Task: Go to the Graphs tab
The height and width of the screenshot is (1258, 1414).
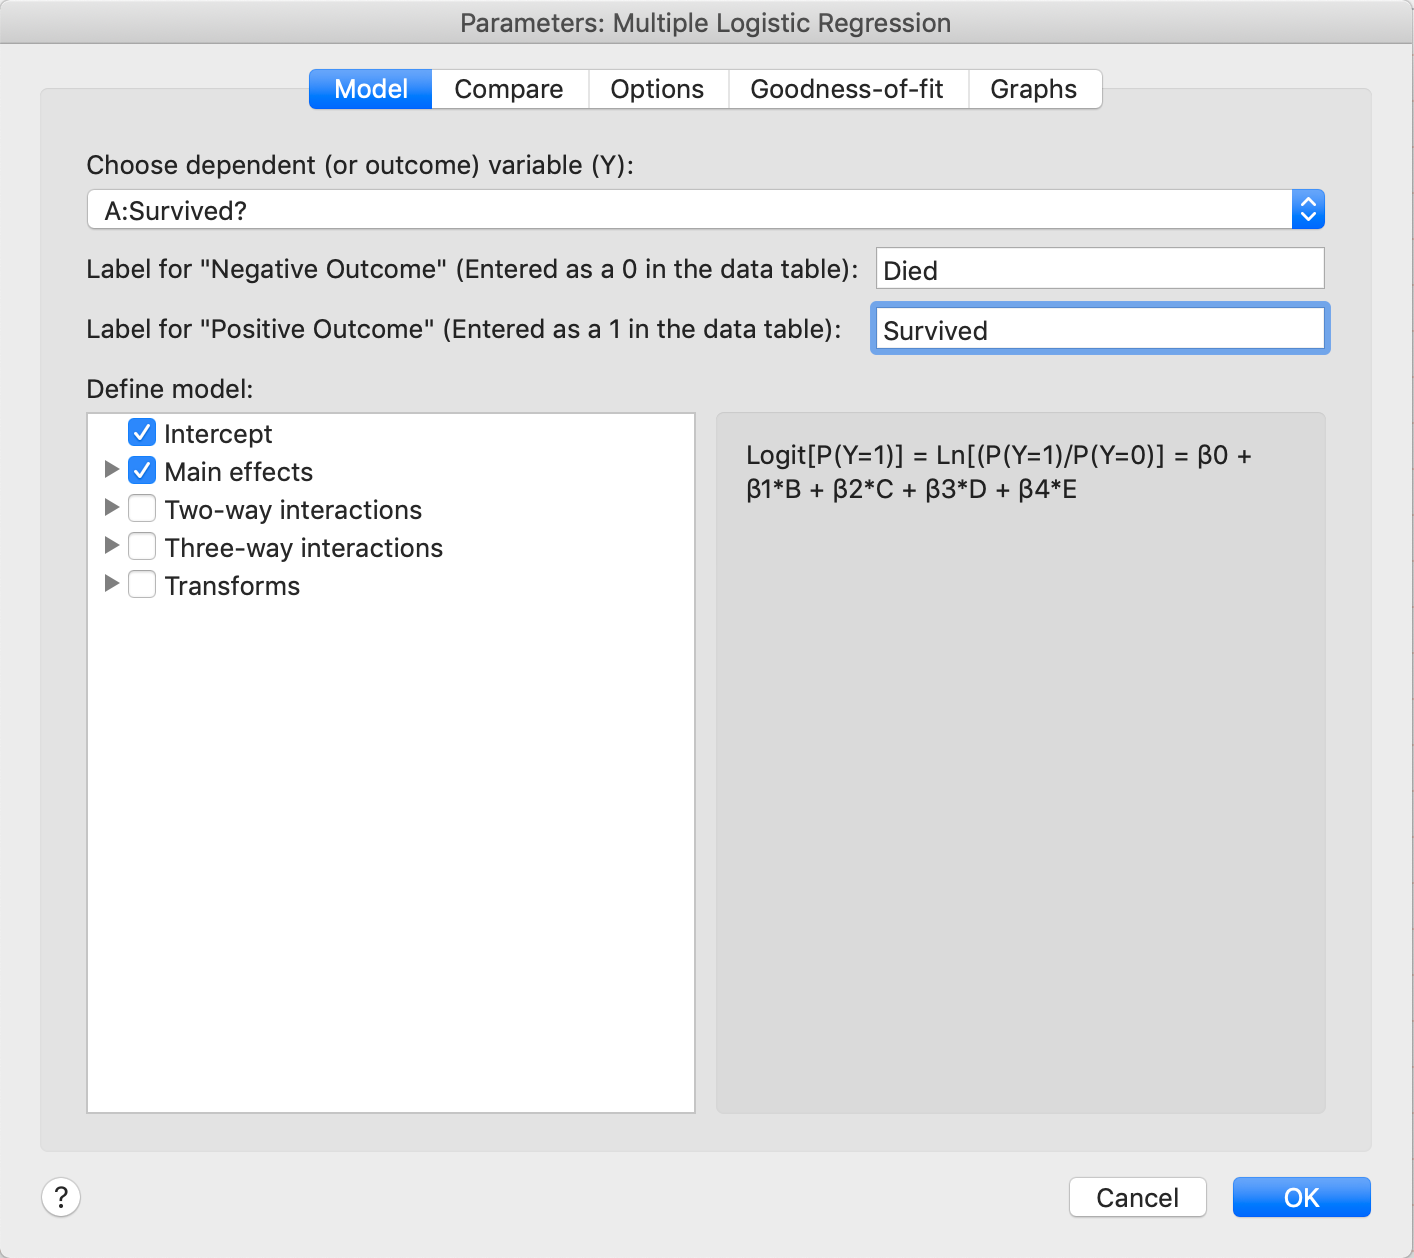Action: pyautogui.click(x=1033, y=89)
